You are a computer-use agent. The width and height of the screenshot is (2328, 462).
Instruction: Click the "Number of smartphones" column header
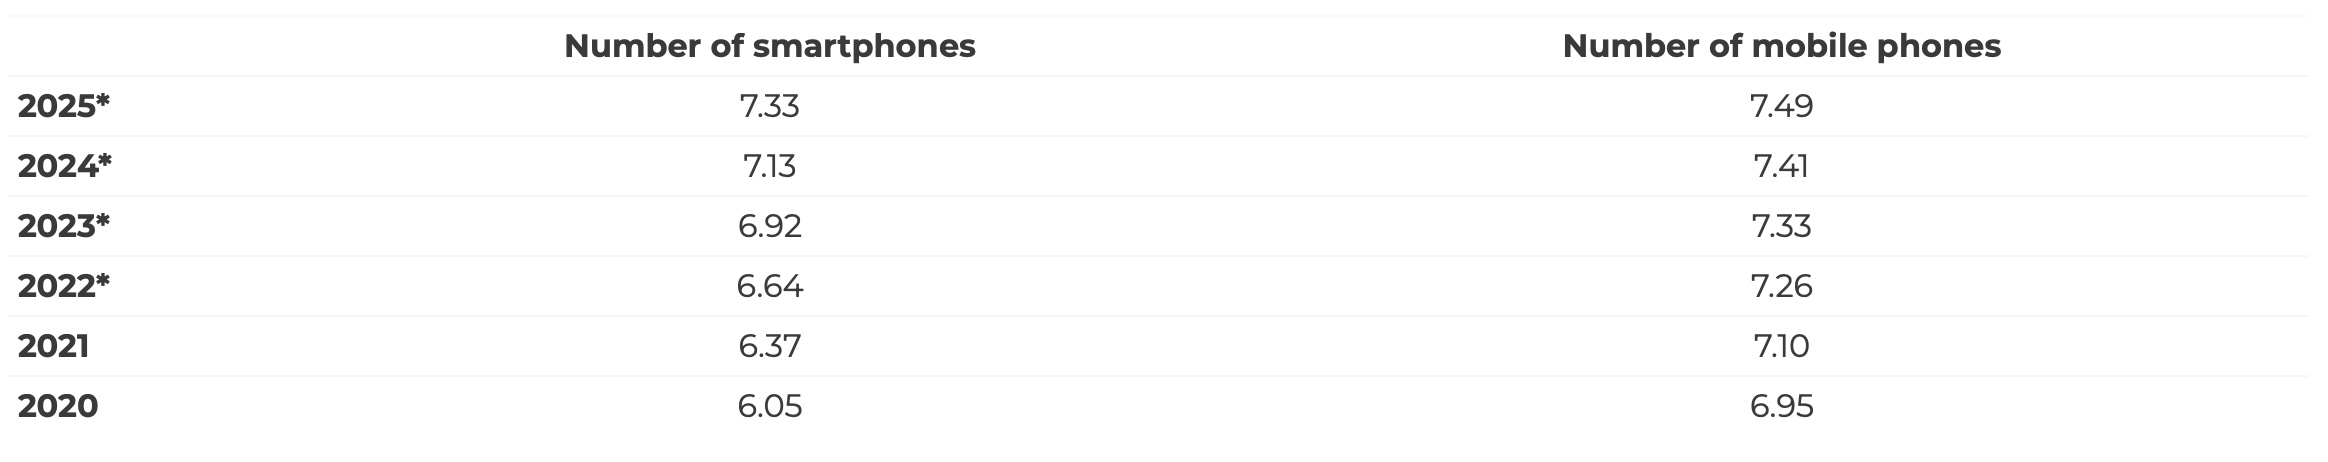point(769,46)
